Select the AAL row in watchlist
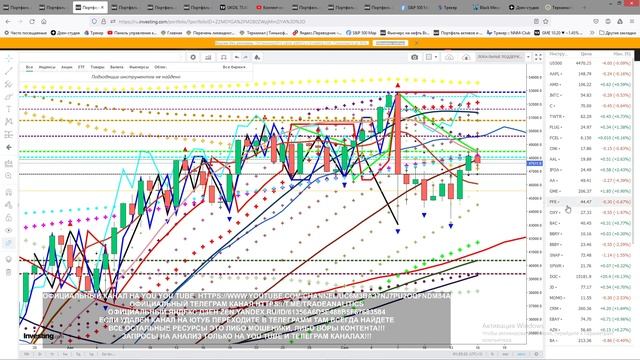Viewport: 640px width, 360px height. tap(590, 159)
